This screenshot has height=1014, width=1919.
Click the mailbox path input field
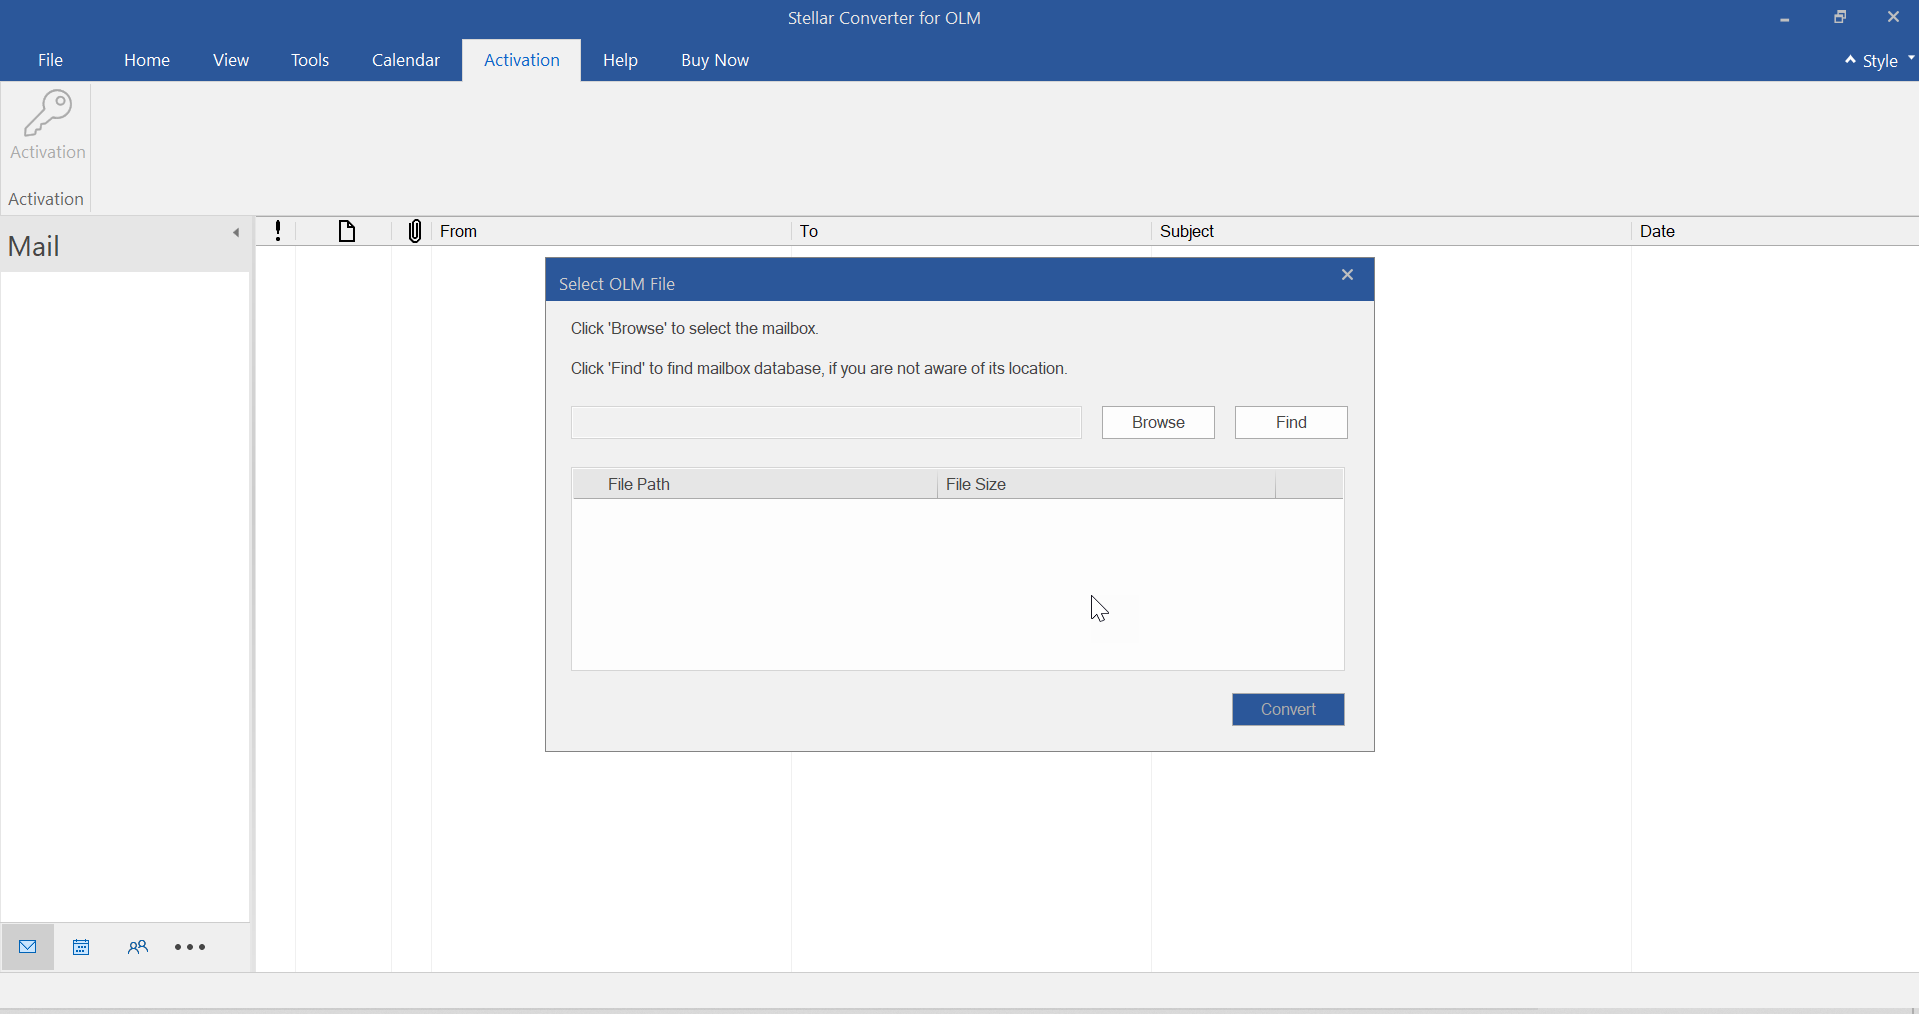(x=826, y=422)
